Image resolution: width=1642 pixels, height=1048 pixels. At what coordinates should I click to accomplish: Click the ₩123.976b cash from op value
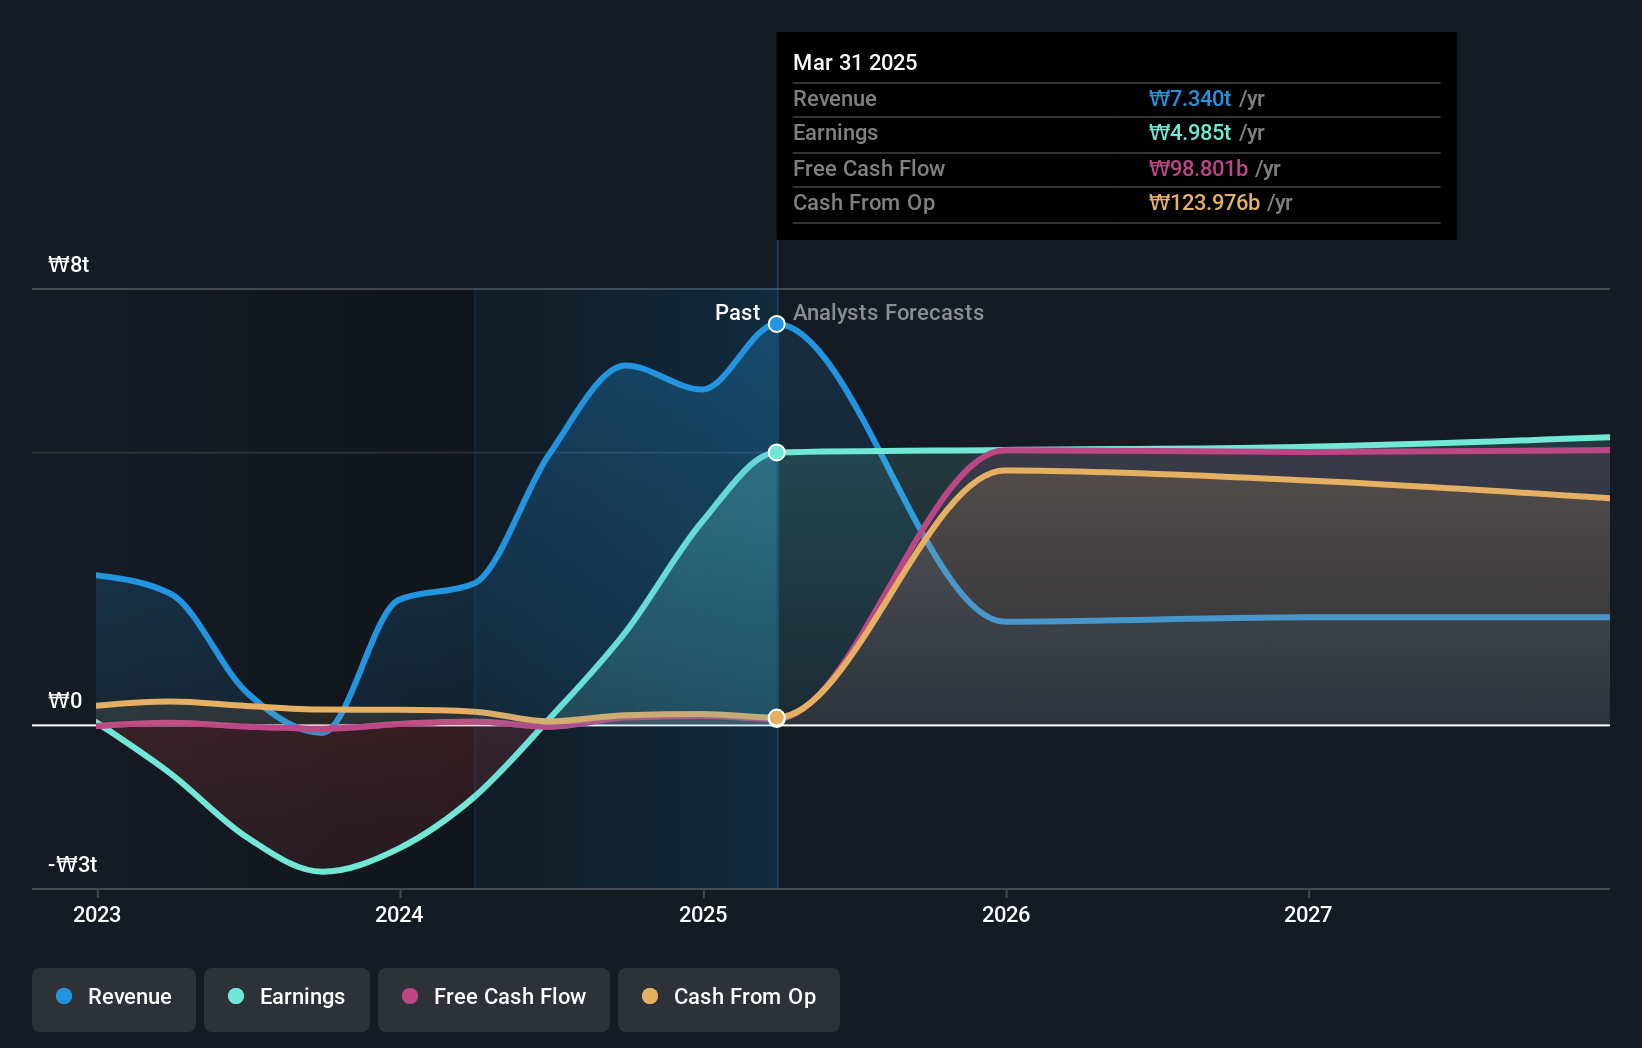1204,203
